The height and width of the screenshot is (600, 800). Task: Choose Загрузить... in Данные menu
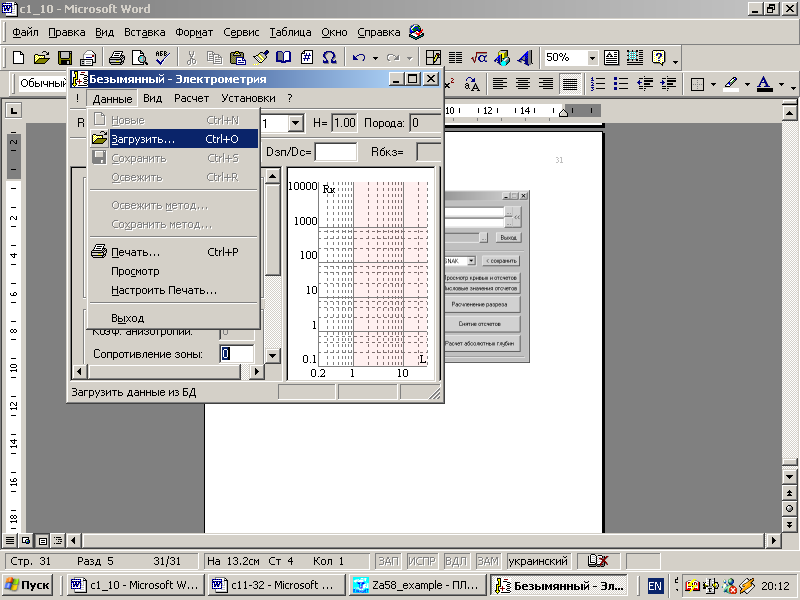click(174, 139)
